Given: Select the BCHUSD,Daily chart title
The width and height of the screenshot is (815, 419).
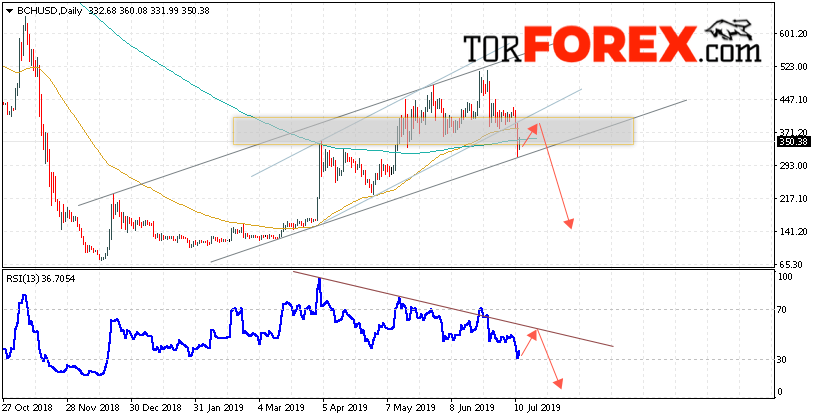Looking at the screenshot, I should 49,10.
